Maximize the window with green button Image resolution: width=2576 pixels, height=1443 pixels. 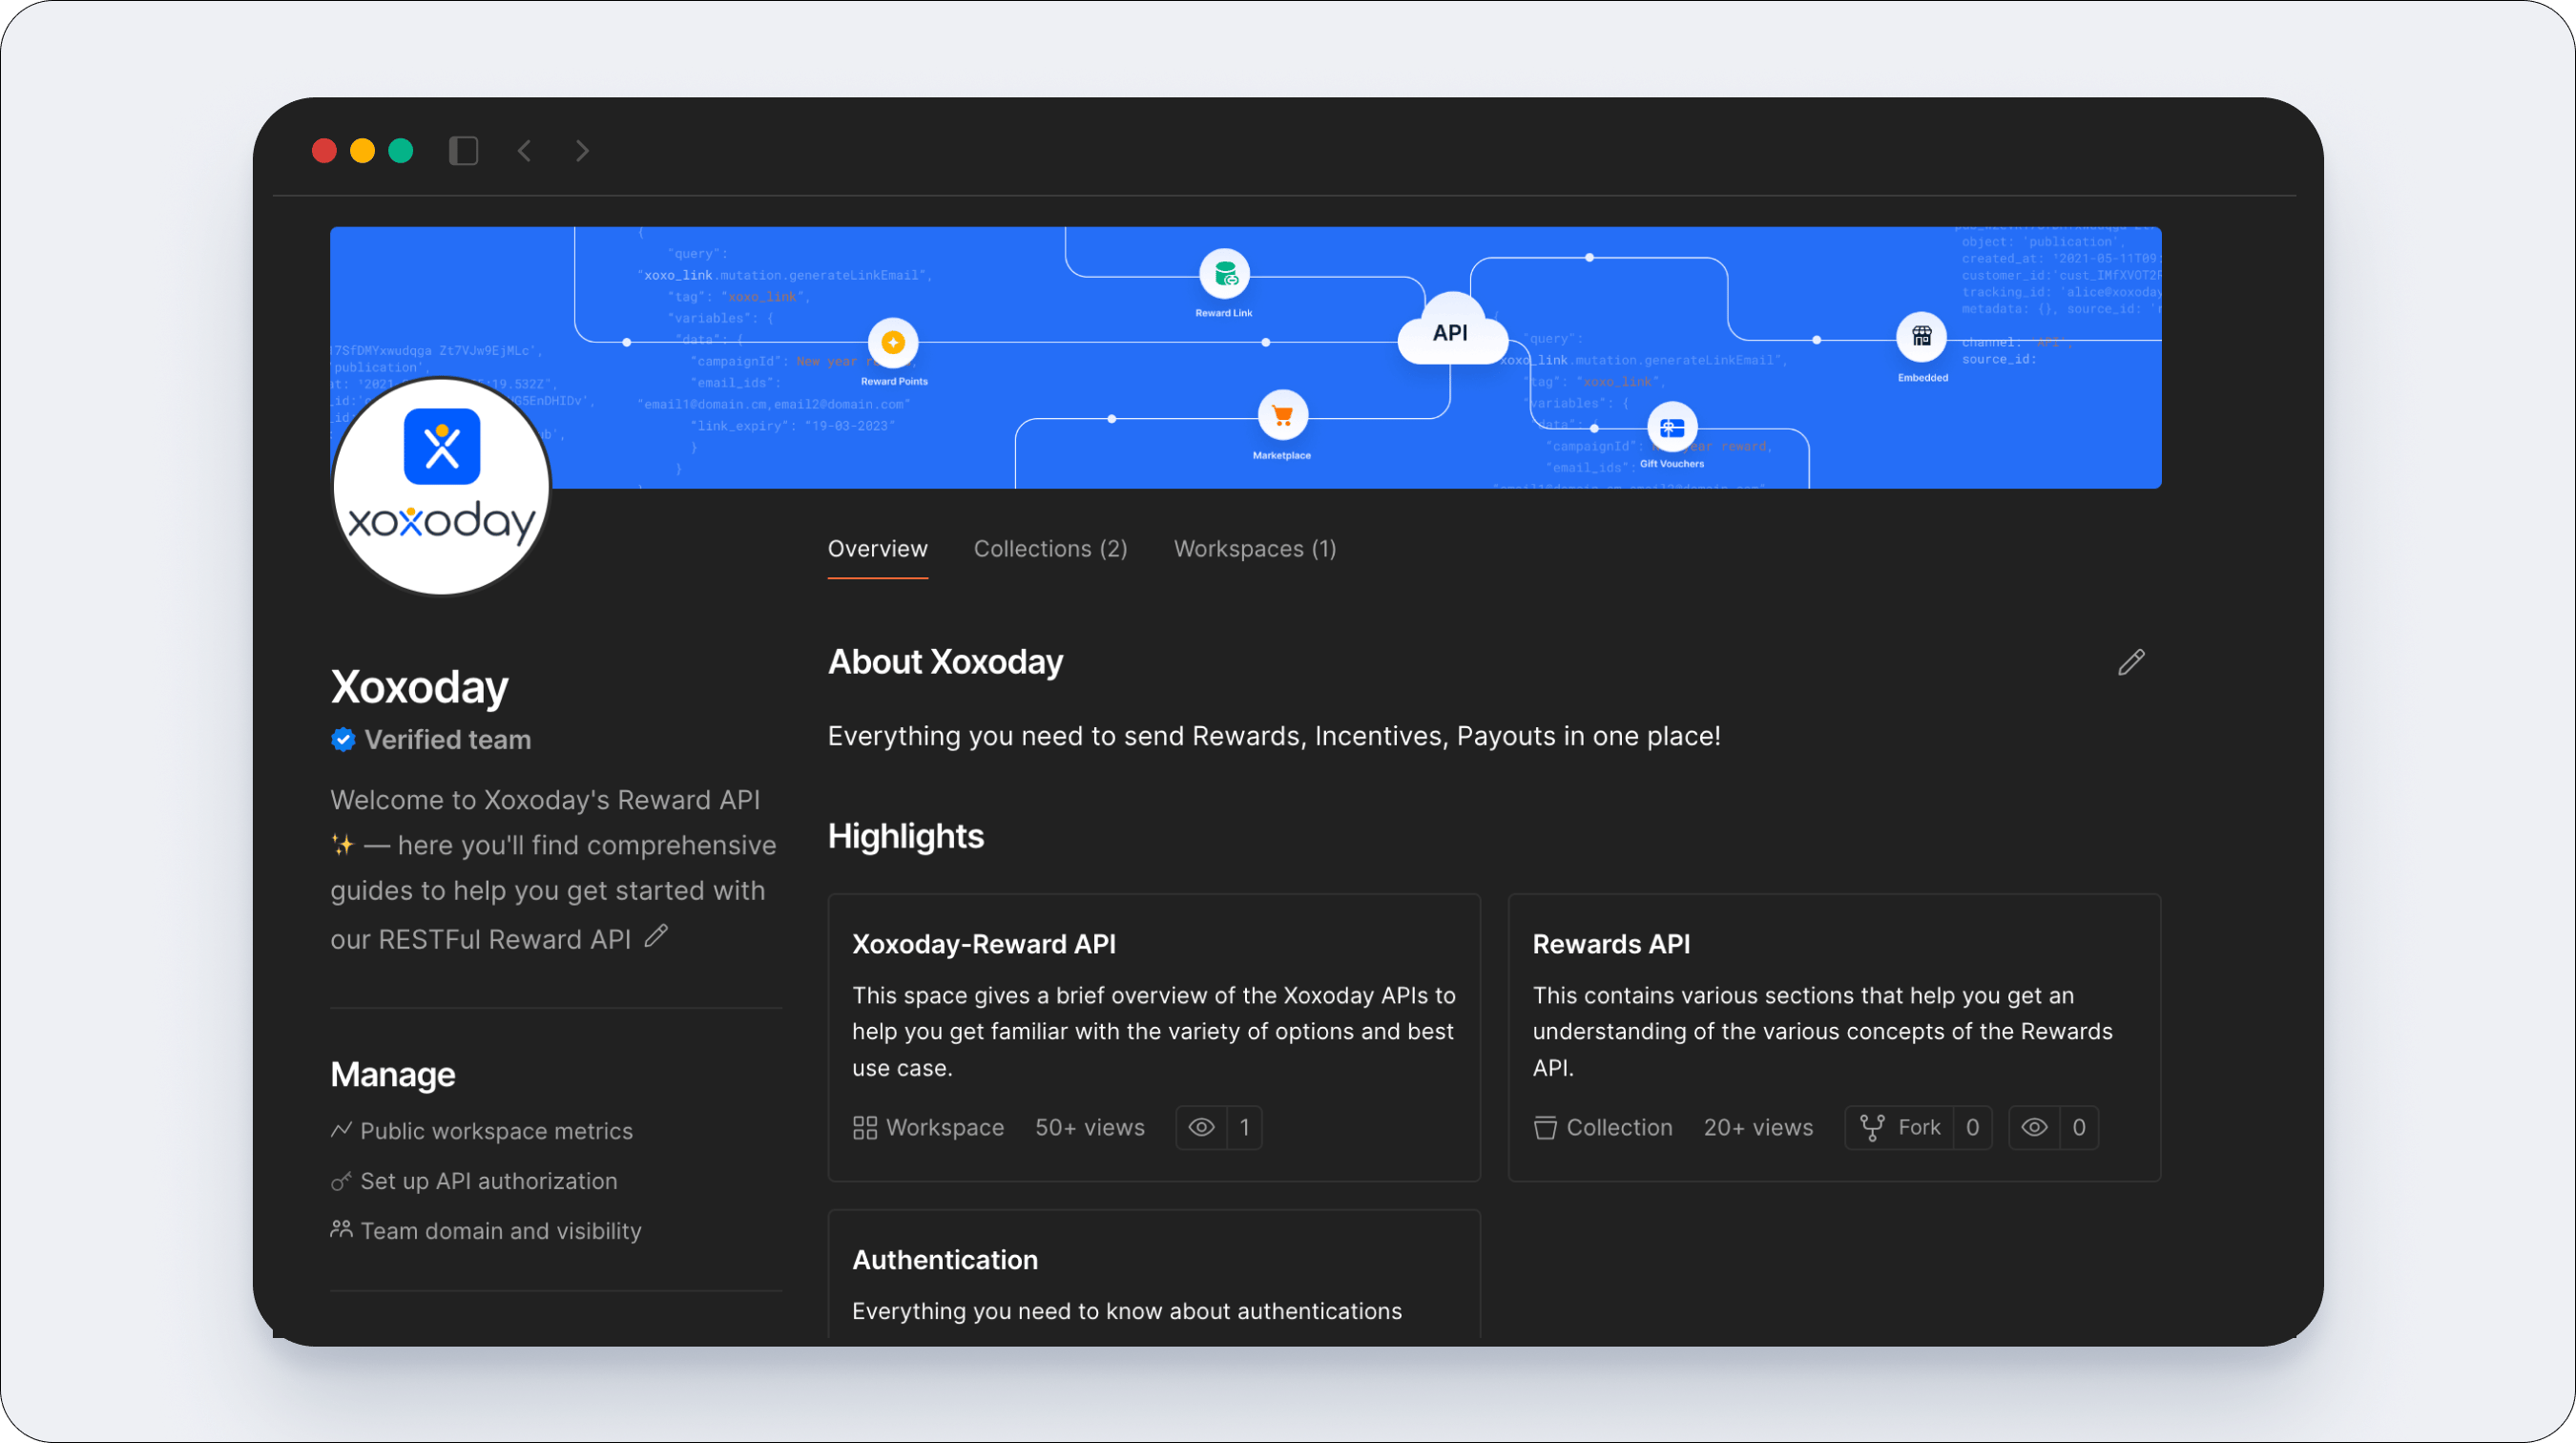tap(401, 151)
